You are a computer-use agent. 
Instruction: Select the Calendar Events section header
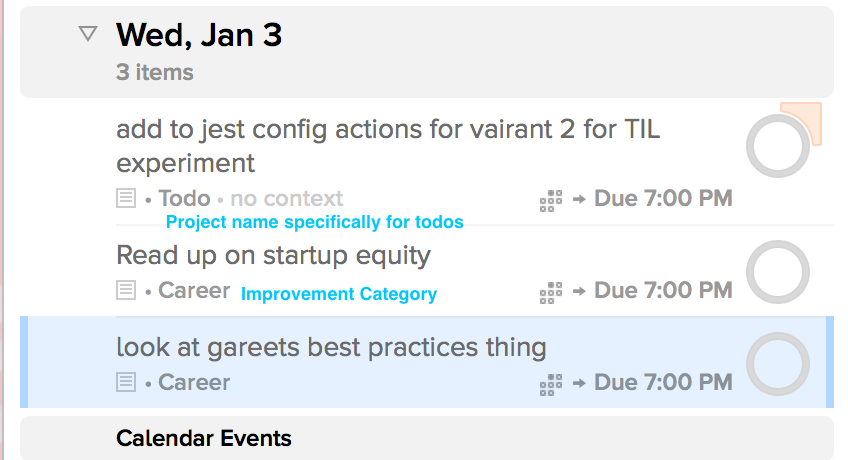click(427, 438)
